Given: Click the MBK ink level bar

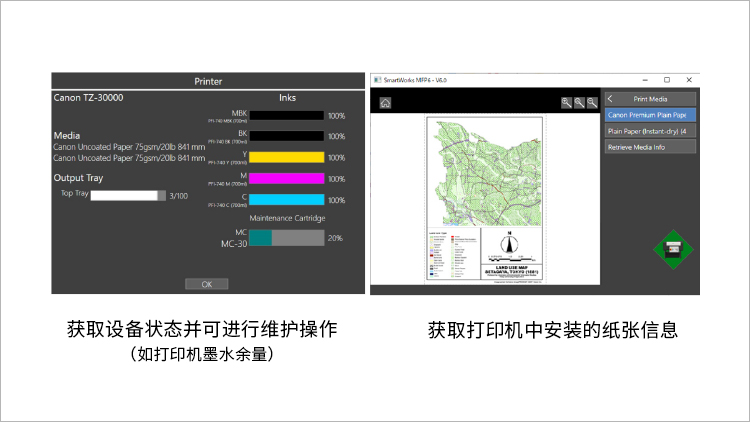Looking at the screenshot, I should pyautogui.click(x=287, y=115).
